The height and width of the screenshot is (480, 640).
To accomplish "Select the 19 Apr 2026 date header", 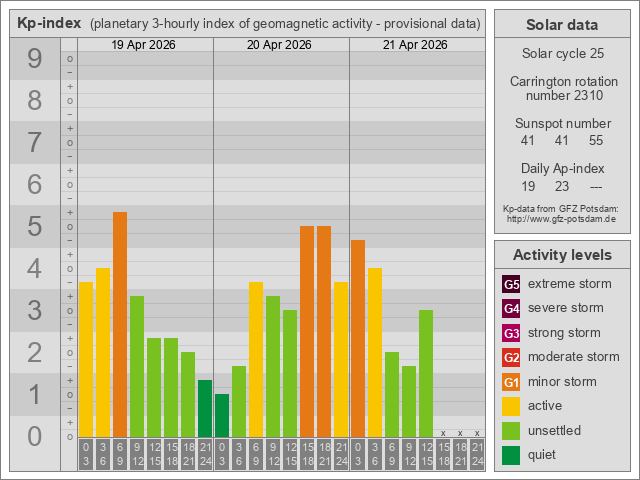I will [x=145, y=45].
